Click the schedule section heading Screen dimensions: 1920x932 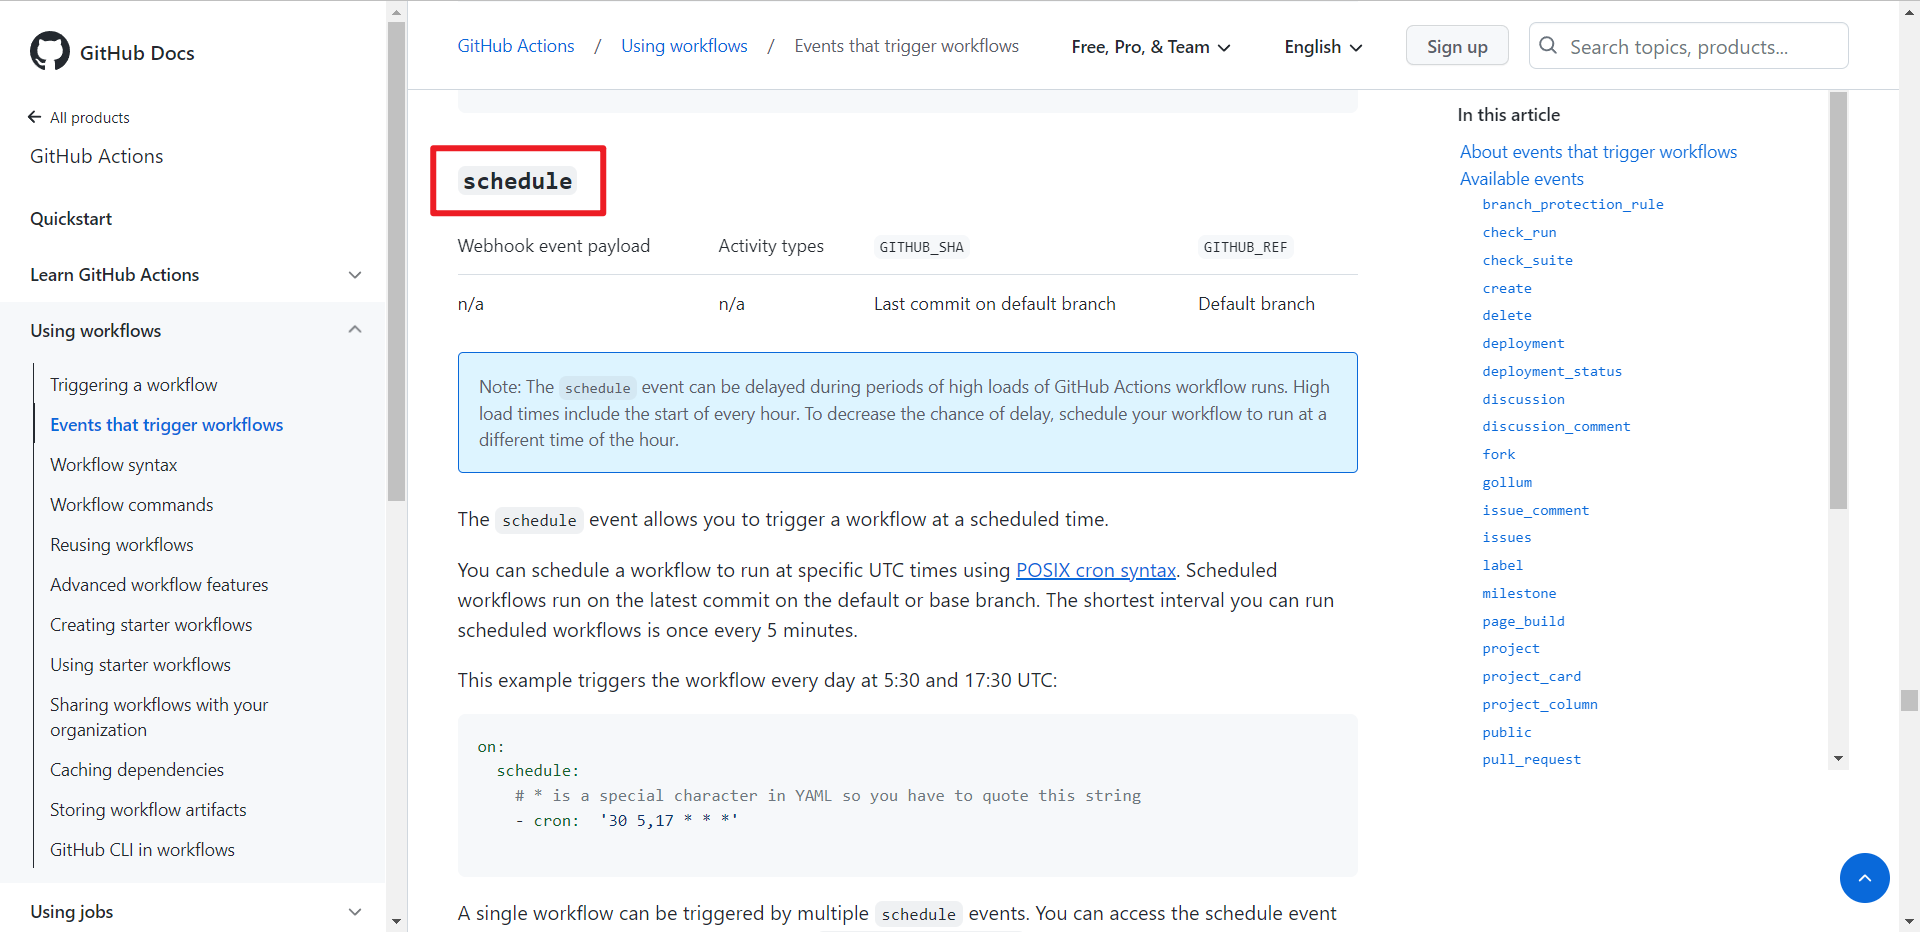pyautogui.click(x=518, y=181)
